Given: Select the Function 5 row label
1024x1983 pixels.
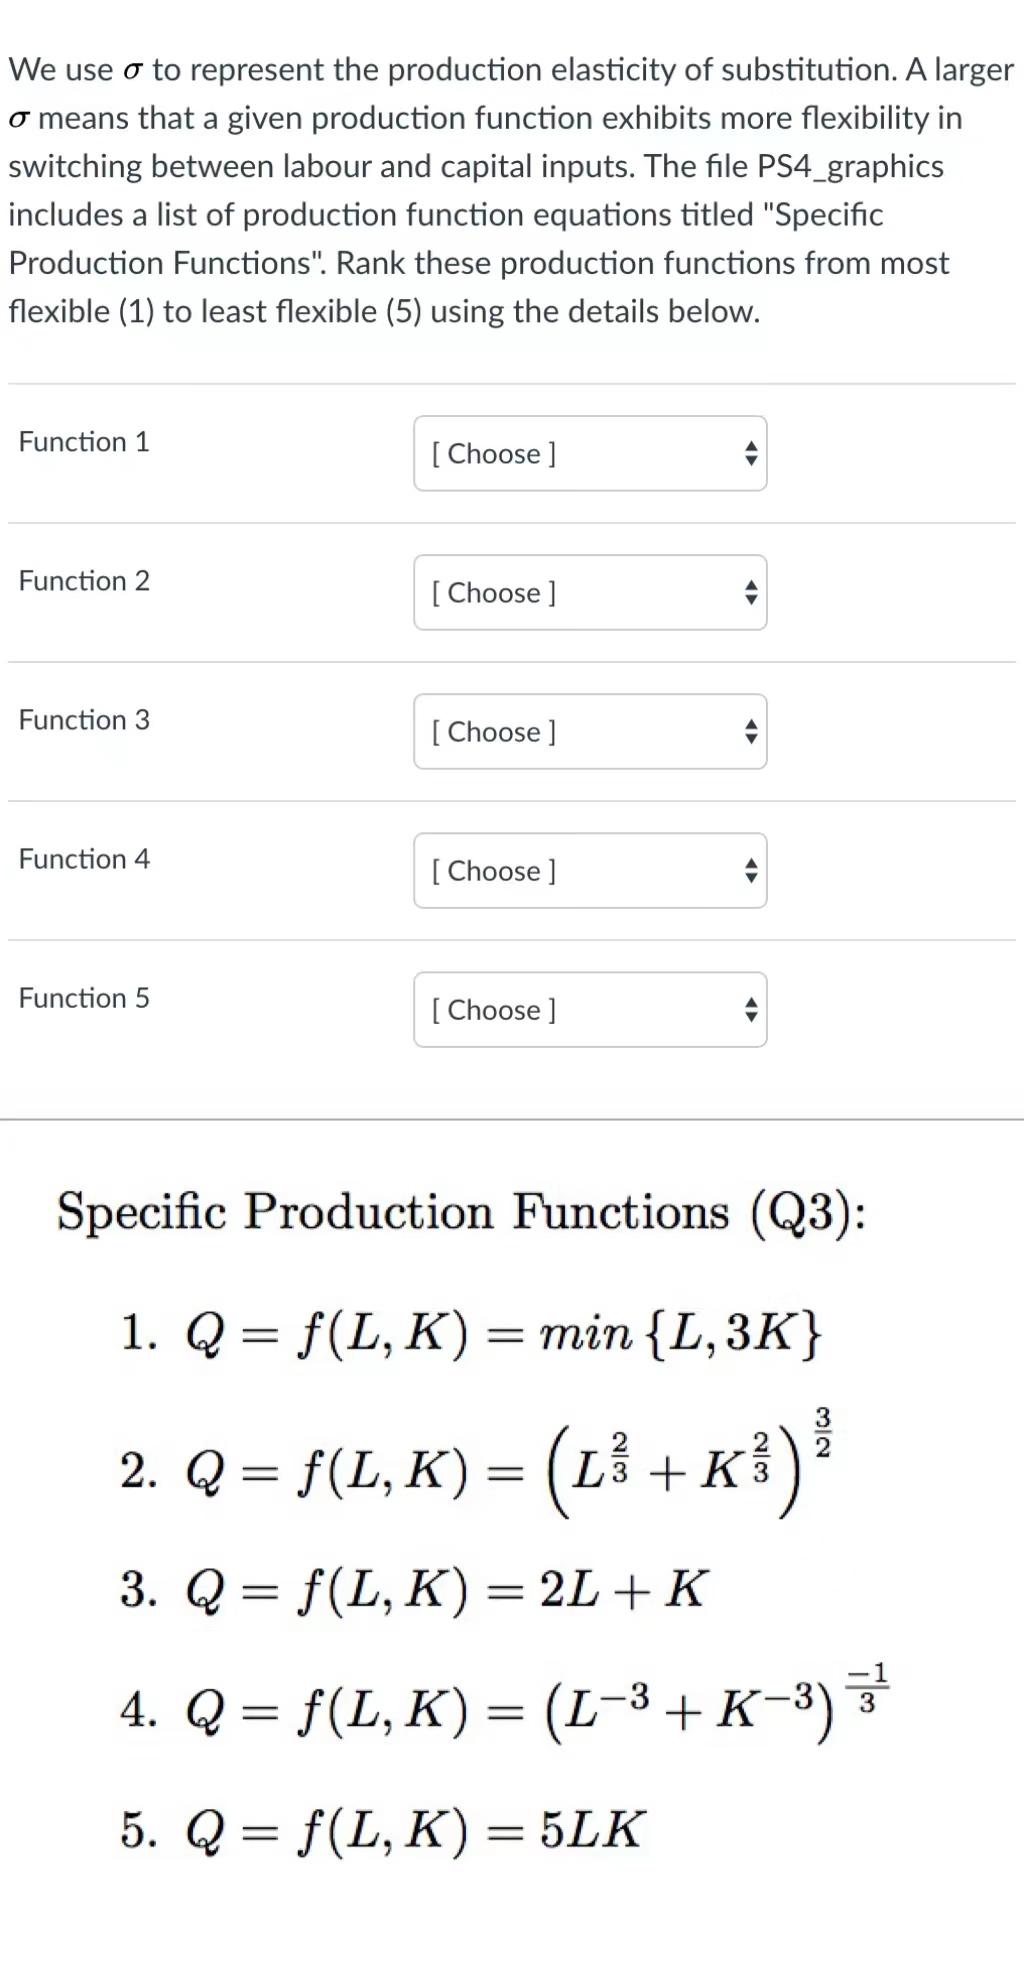Looking at the screenshot, I should 84,997.
